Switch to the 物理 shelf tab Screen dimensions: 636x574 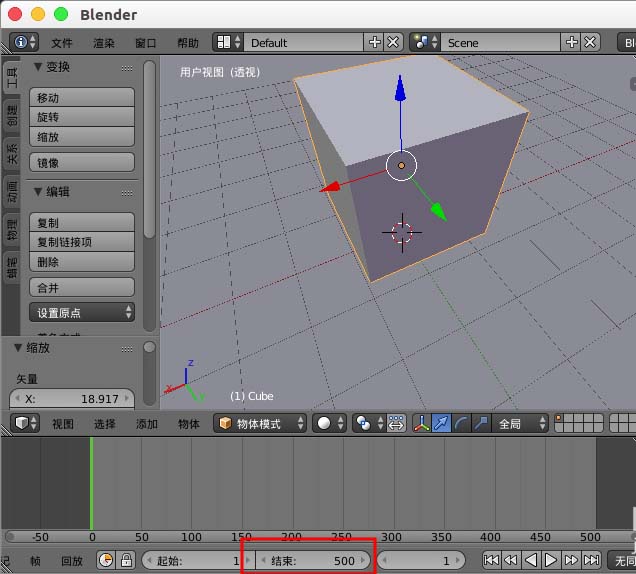click(x=11, y=230)
